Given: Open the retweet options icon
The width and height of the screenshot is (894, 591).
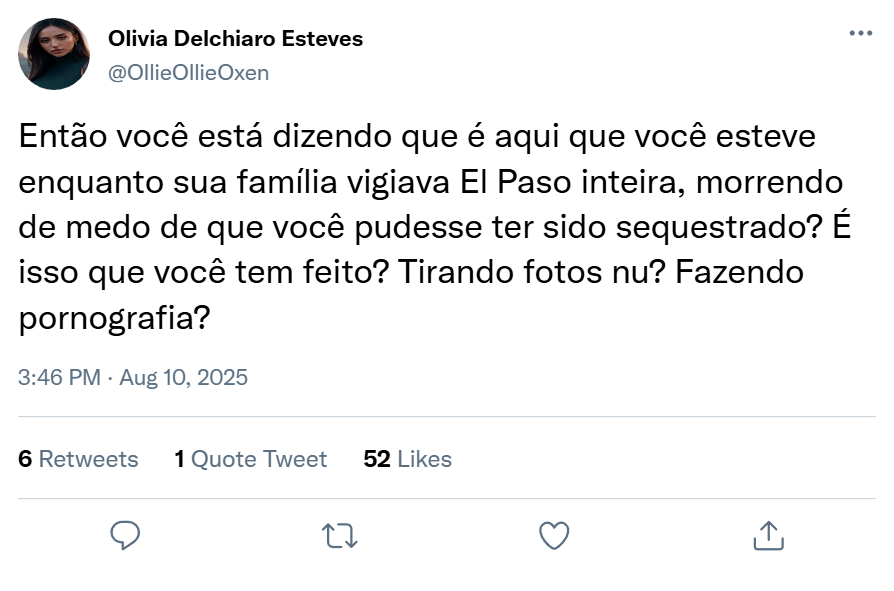Looking at the screenshot, I should [x=340, y=536].
